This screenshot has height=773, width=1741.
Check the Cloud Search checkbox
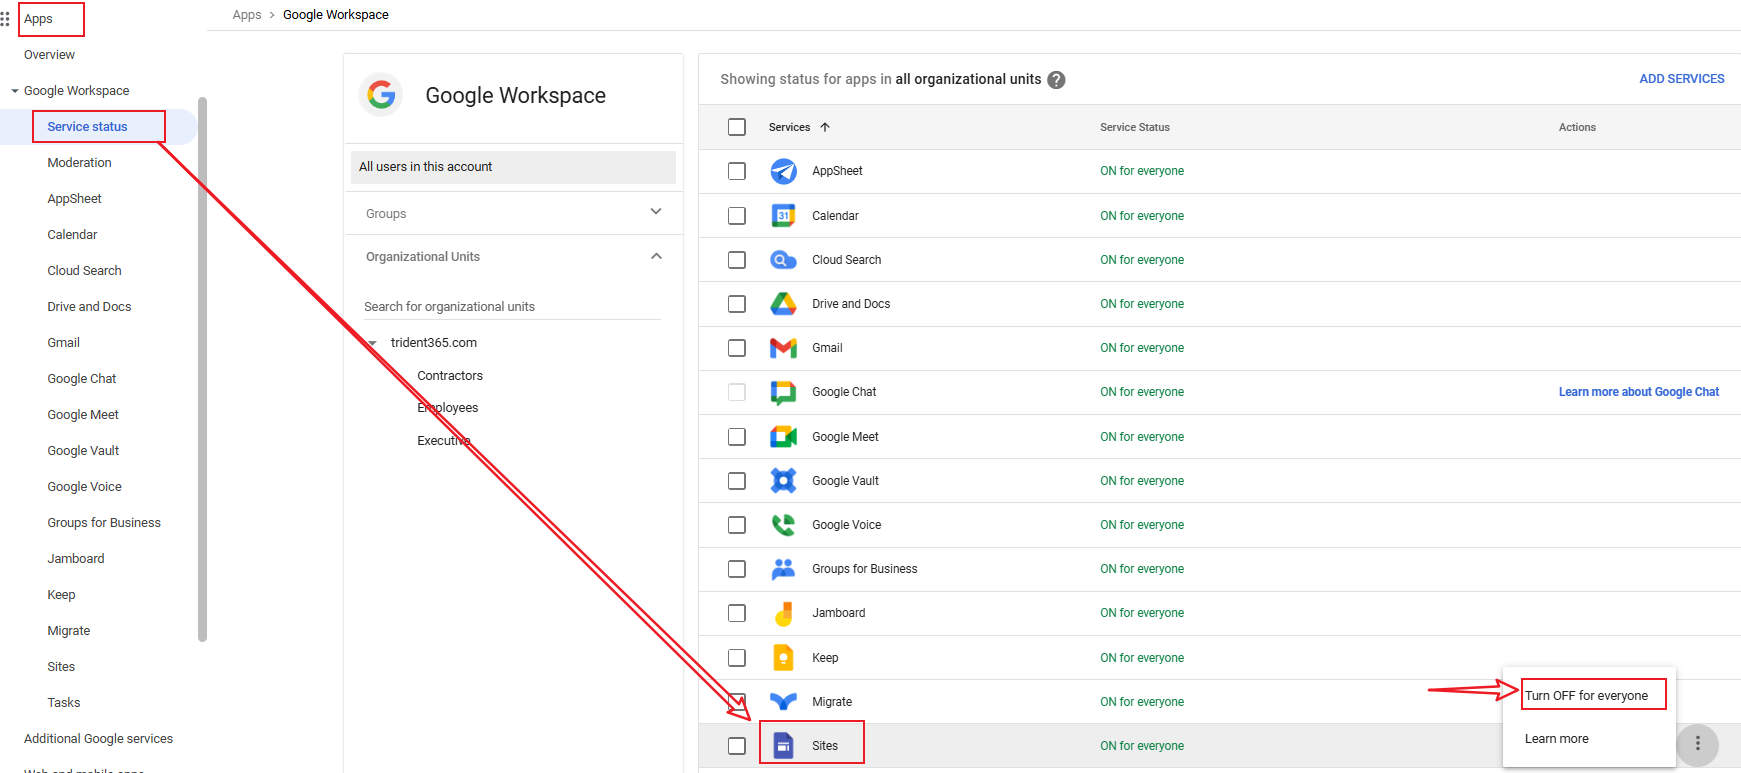737,260
